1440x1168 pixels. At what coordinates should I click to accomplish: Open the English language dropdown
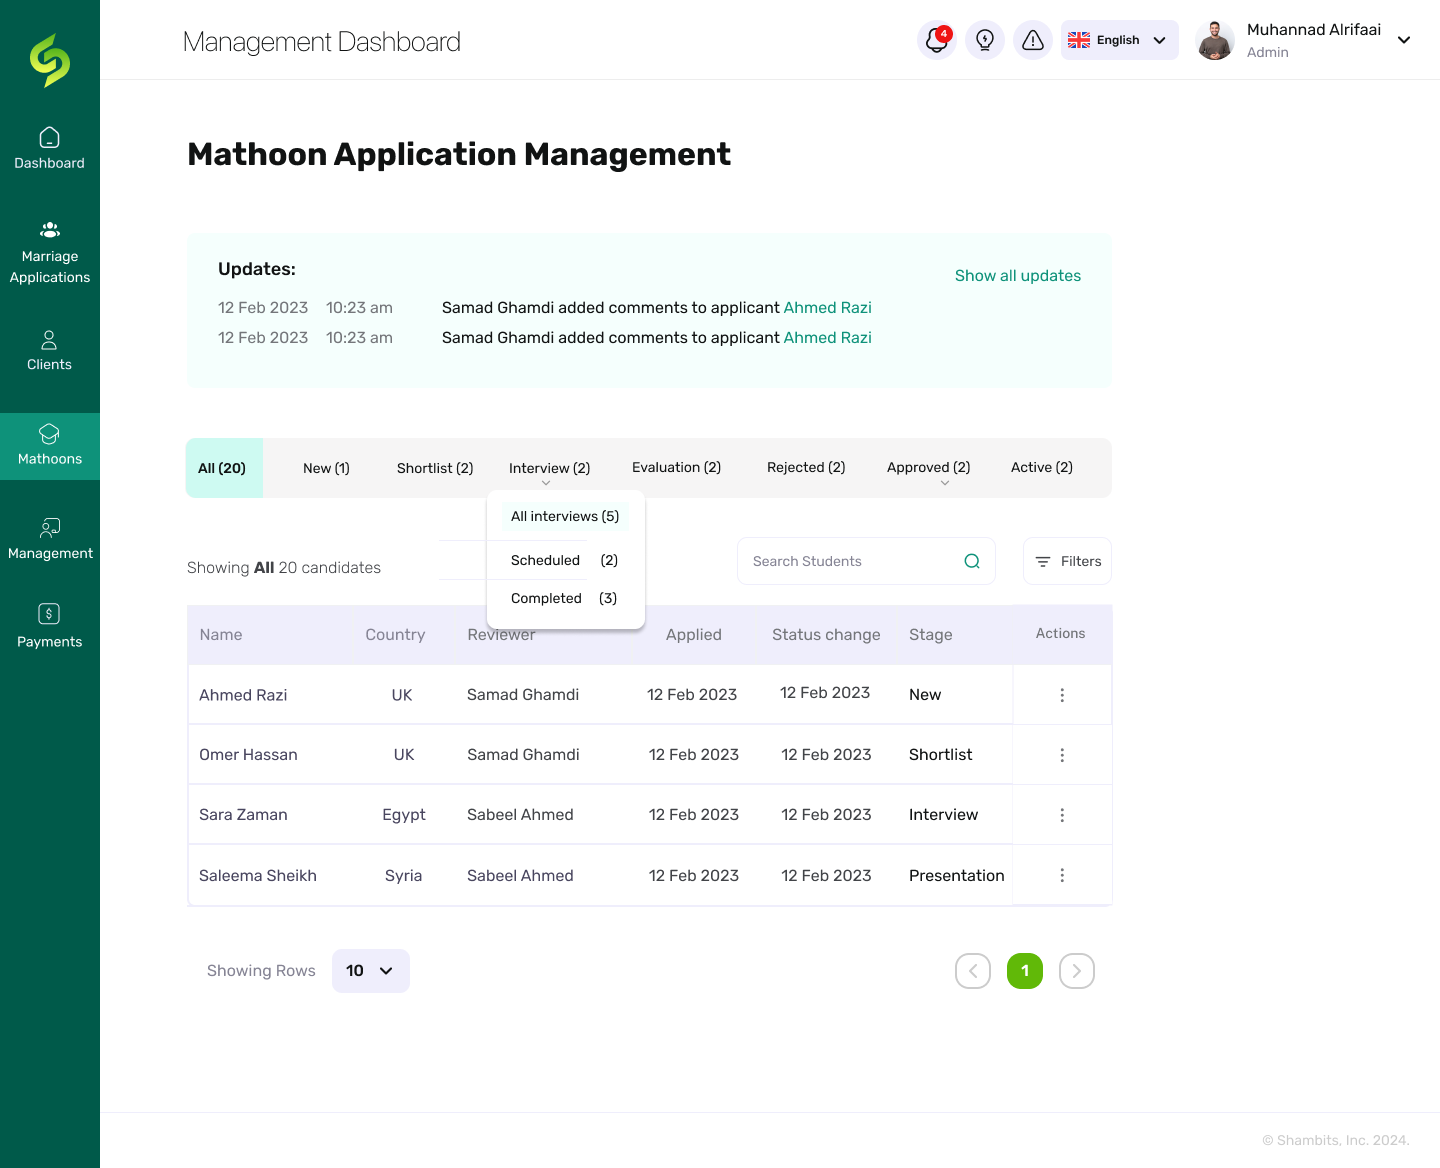pos(1119,40)
